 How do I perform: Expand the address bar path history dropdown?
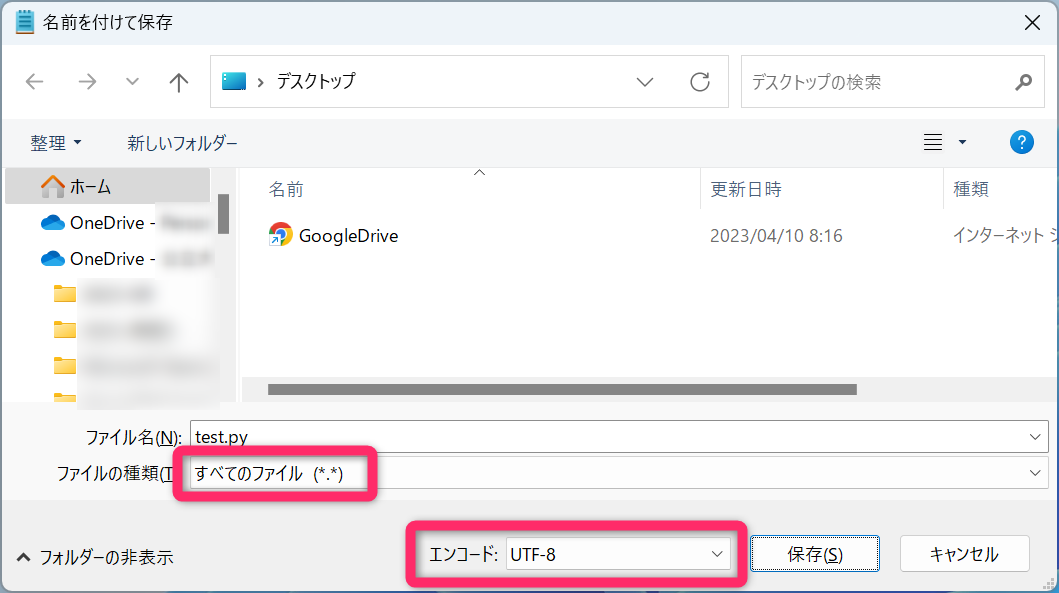[645, 82]
